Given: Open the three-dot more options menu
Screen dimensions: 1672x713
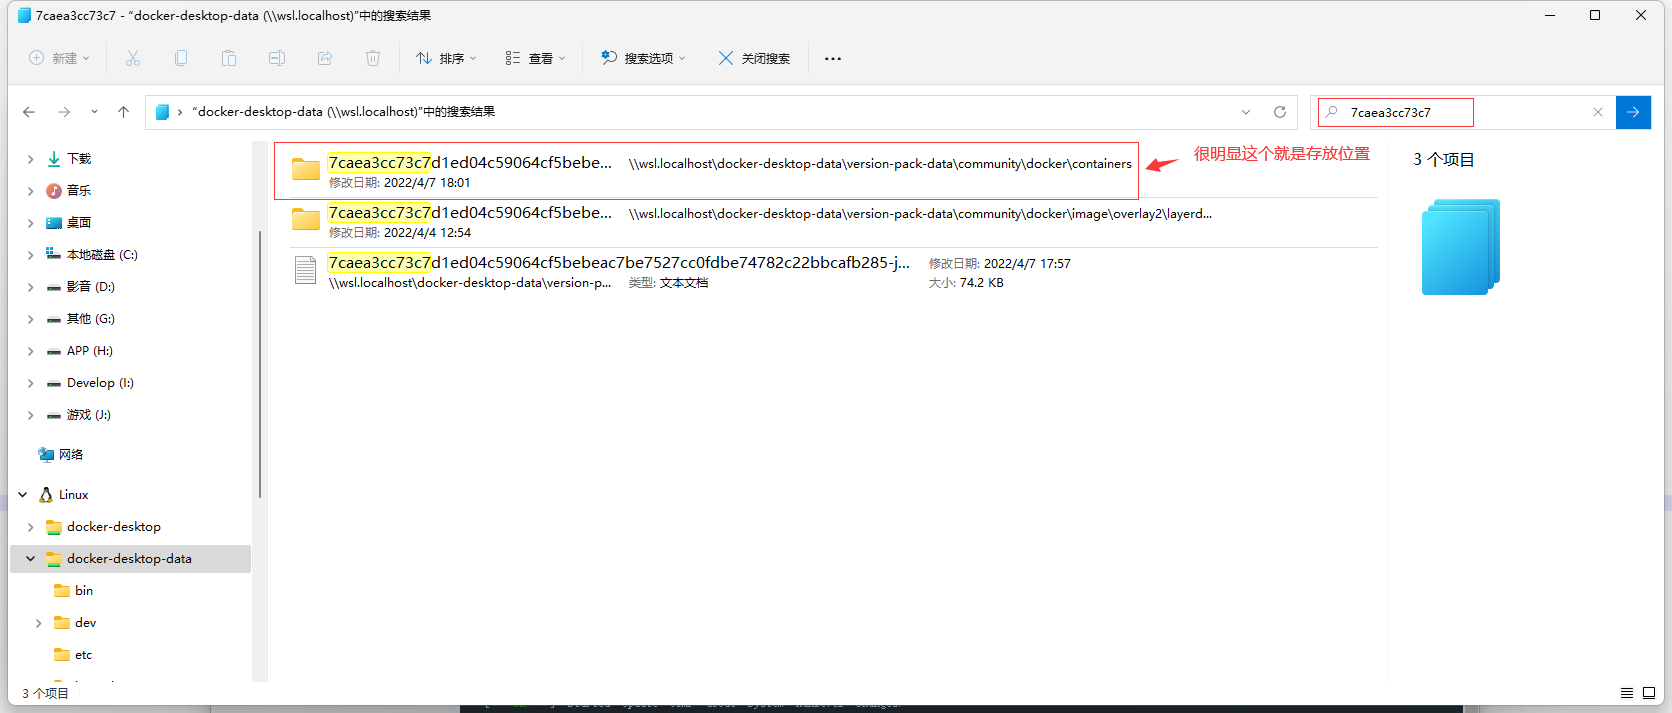Looking at the screenshot, I should point(833,58).
